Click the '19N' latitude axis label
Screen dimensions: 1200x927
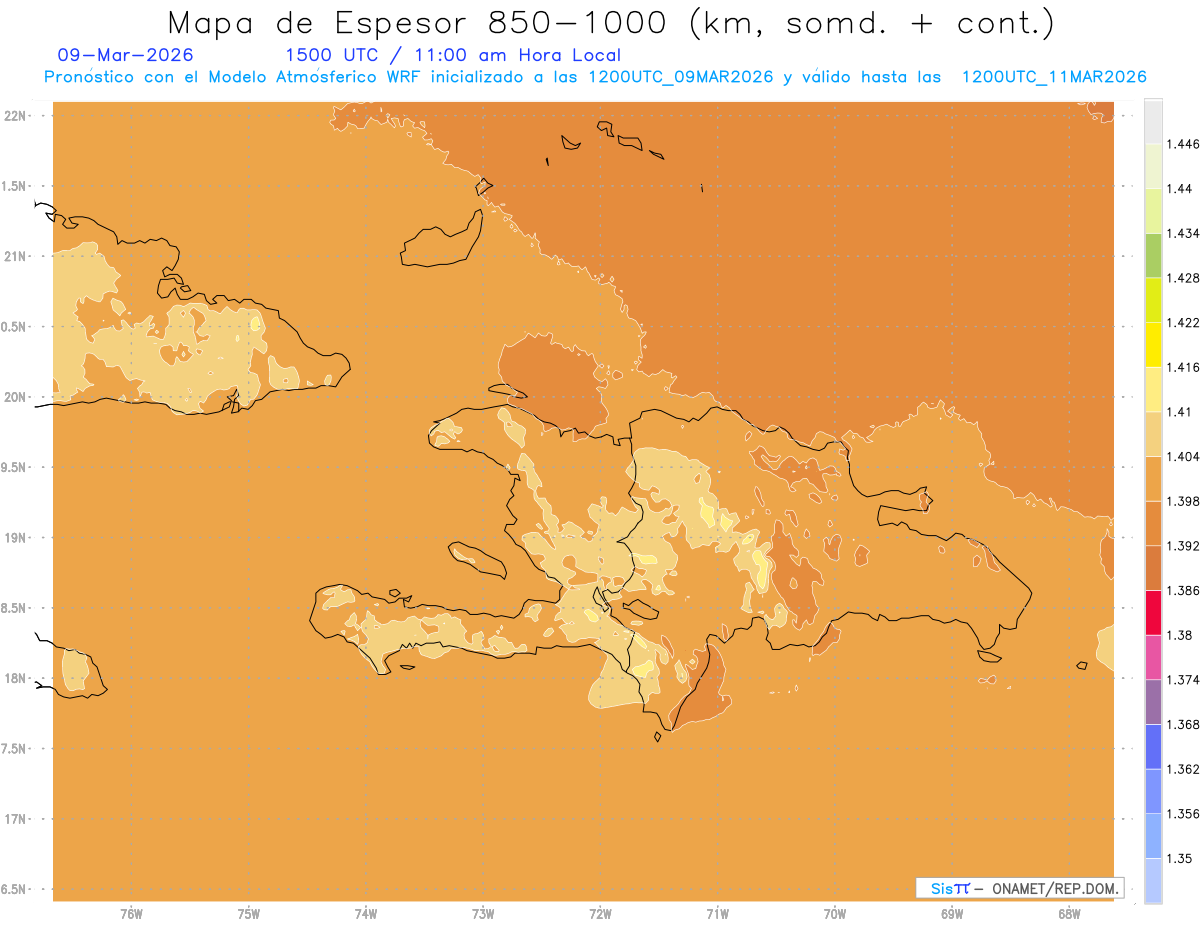click(x=16, y=537)
